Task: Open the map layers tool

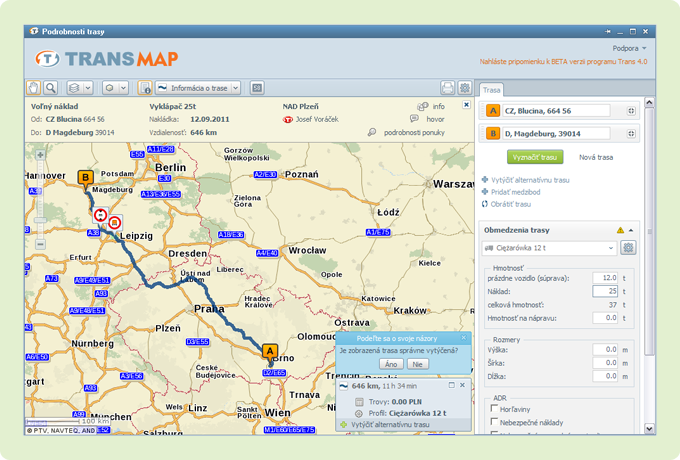Action: (74, 88)
